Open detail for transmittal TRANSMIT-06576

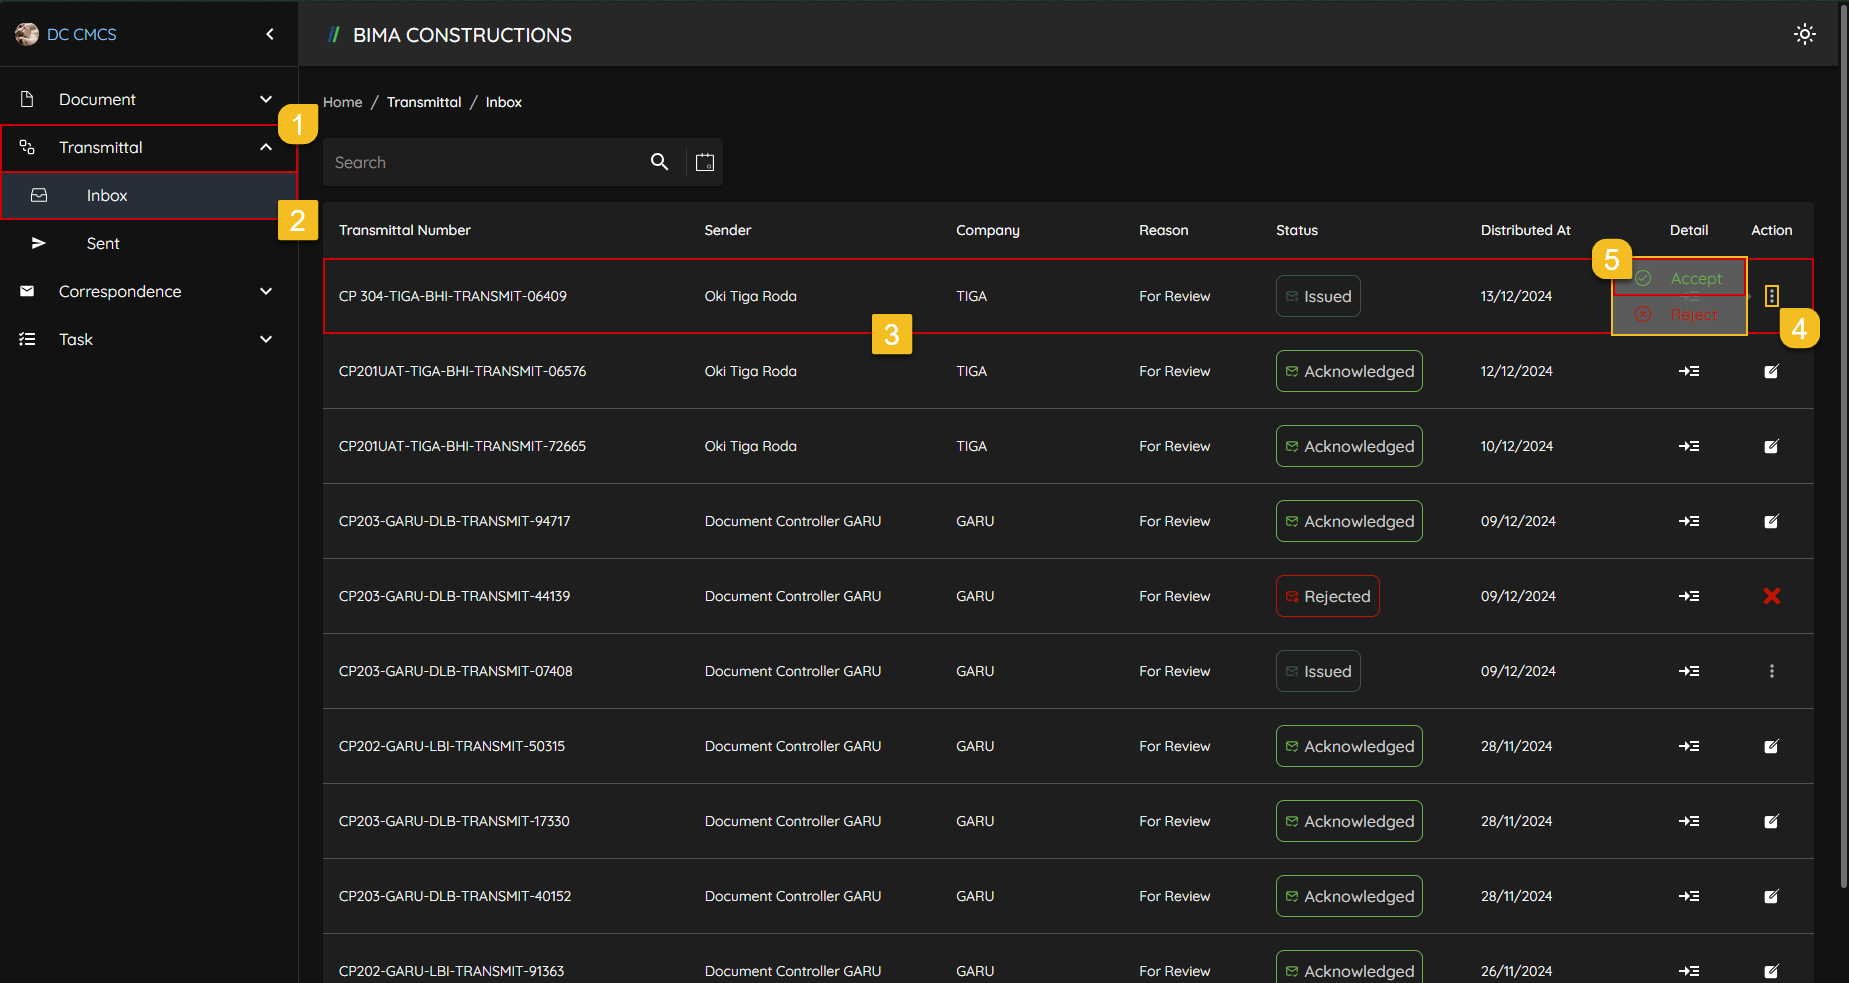(1688, 371)
